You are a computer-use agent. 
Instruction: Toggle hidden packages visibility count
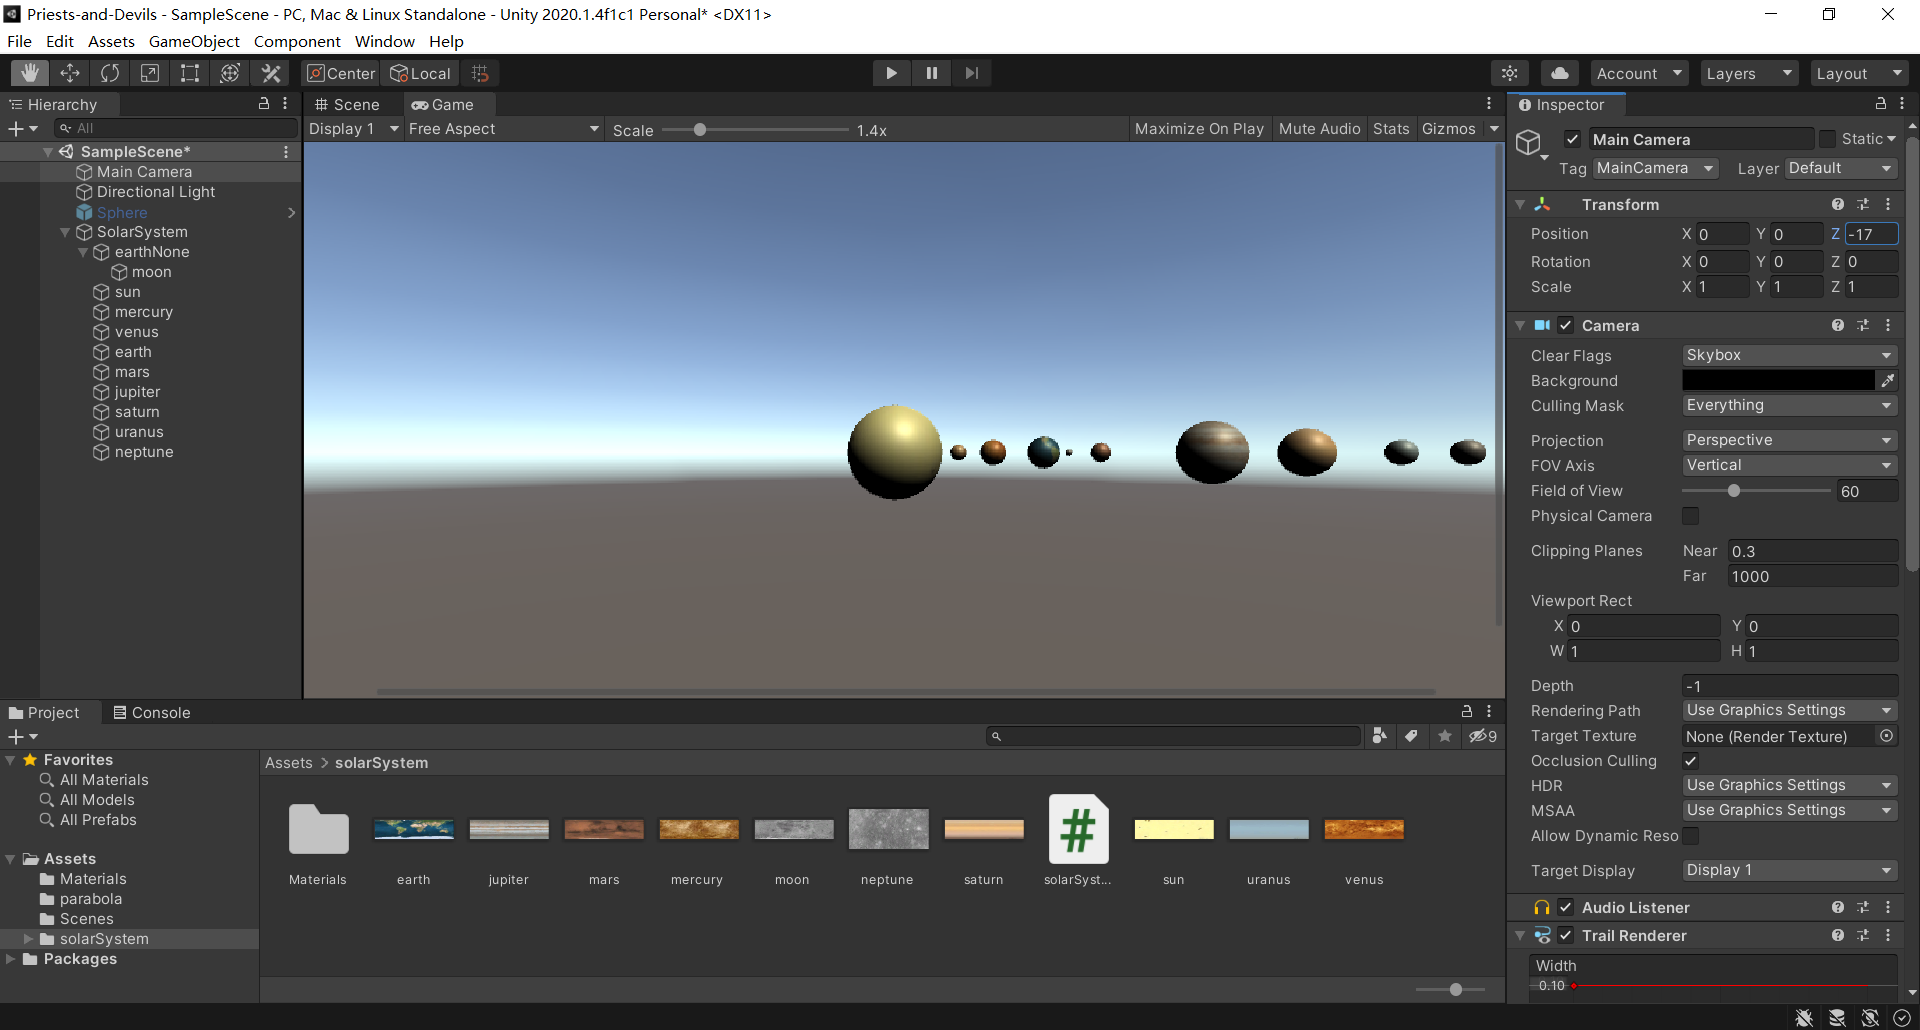[1483, 736]
